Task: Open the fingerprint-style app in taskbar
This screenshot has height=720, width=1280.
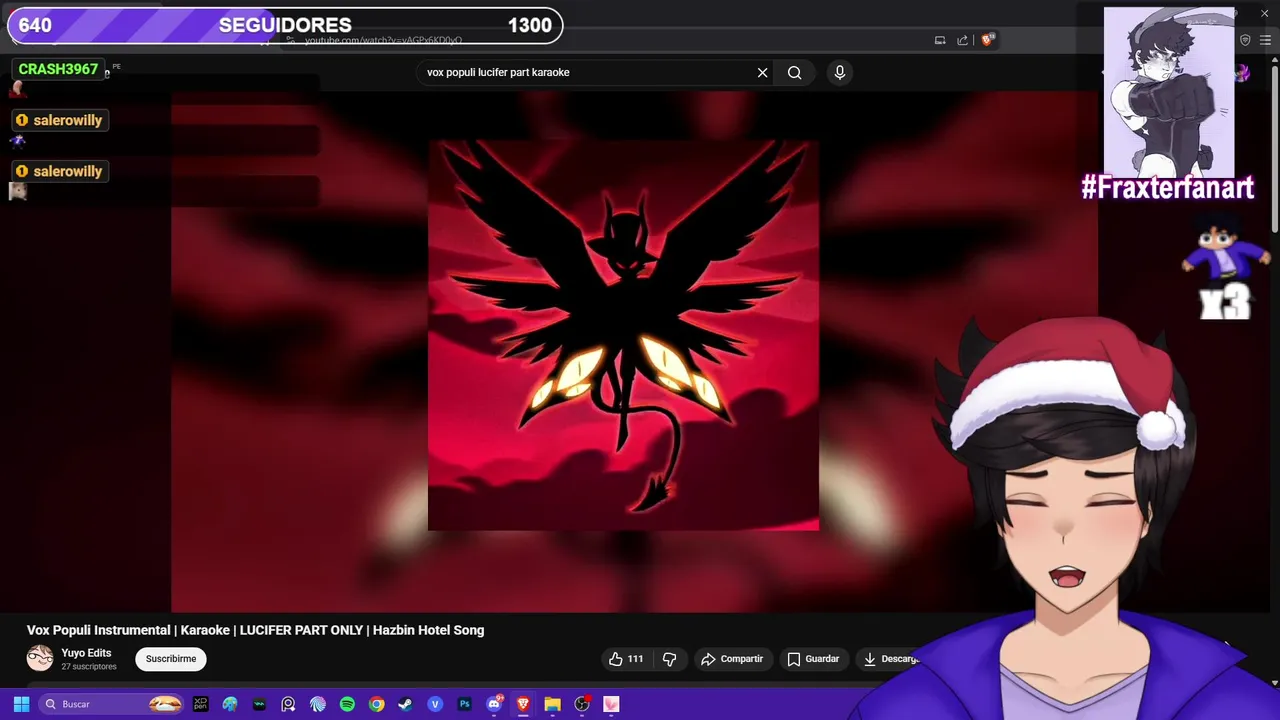Action: (x=318, y=704)
